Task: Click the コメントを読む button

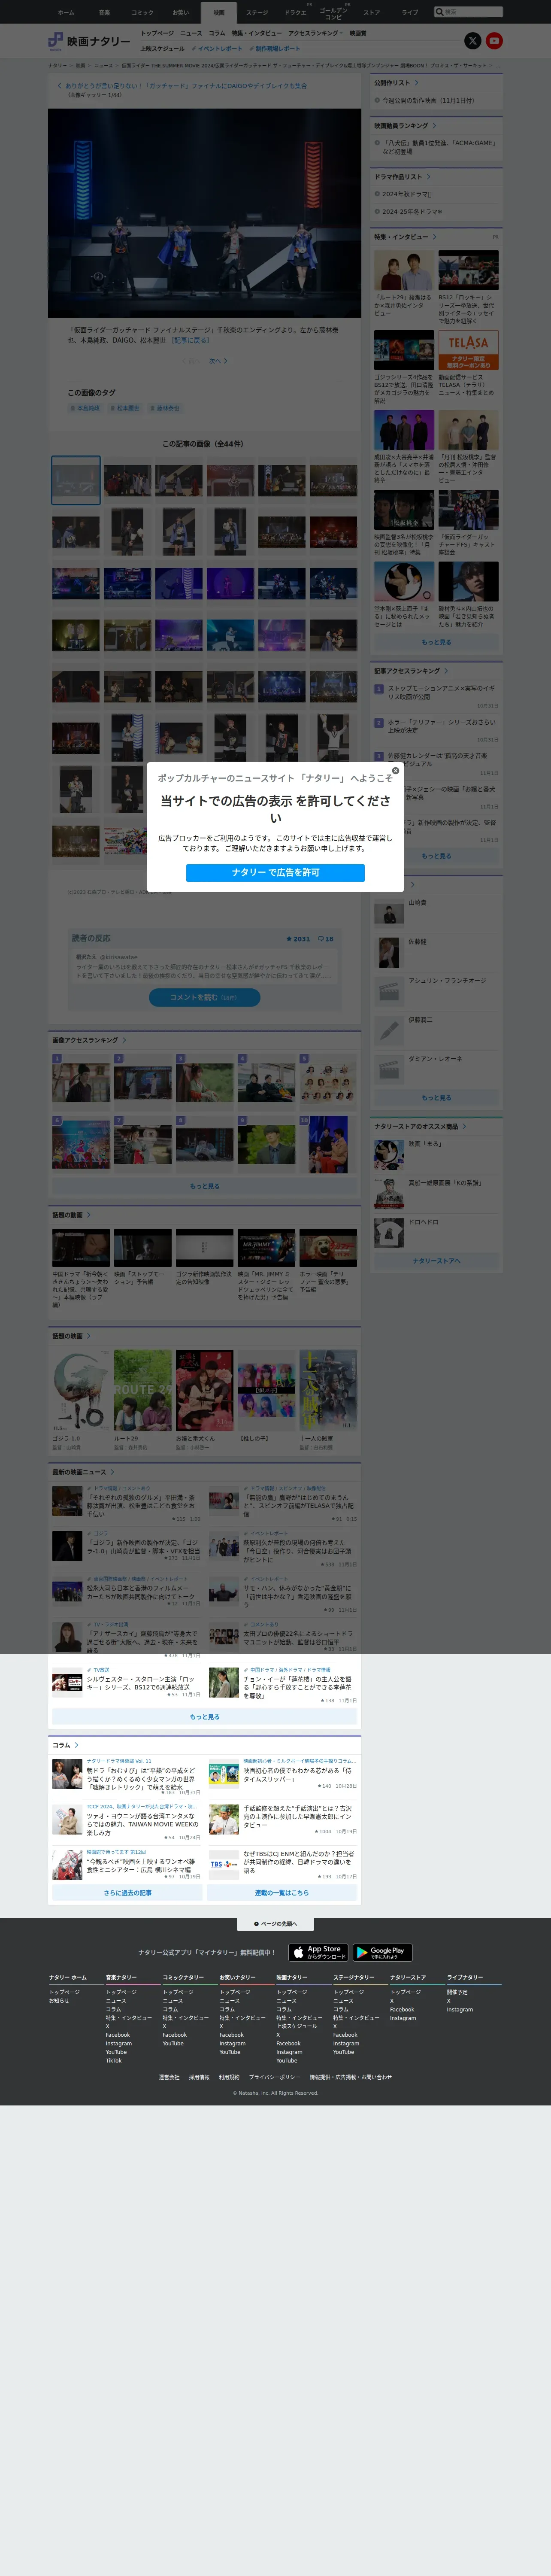Action: click(x=204, y=997)
